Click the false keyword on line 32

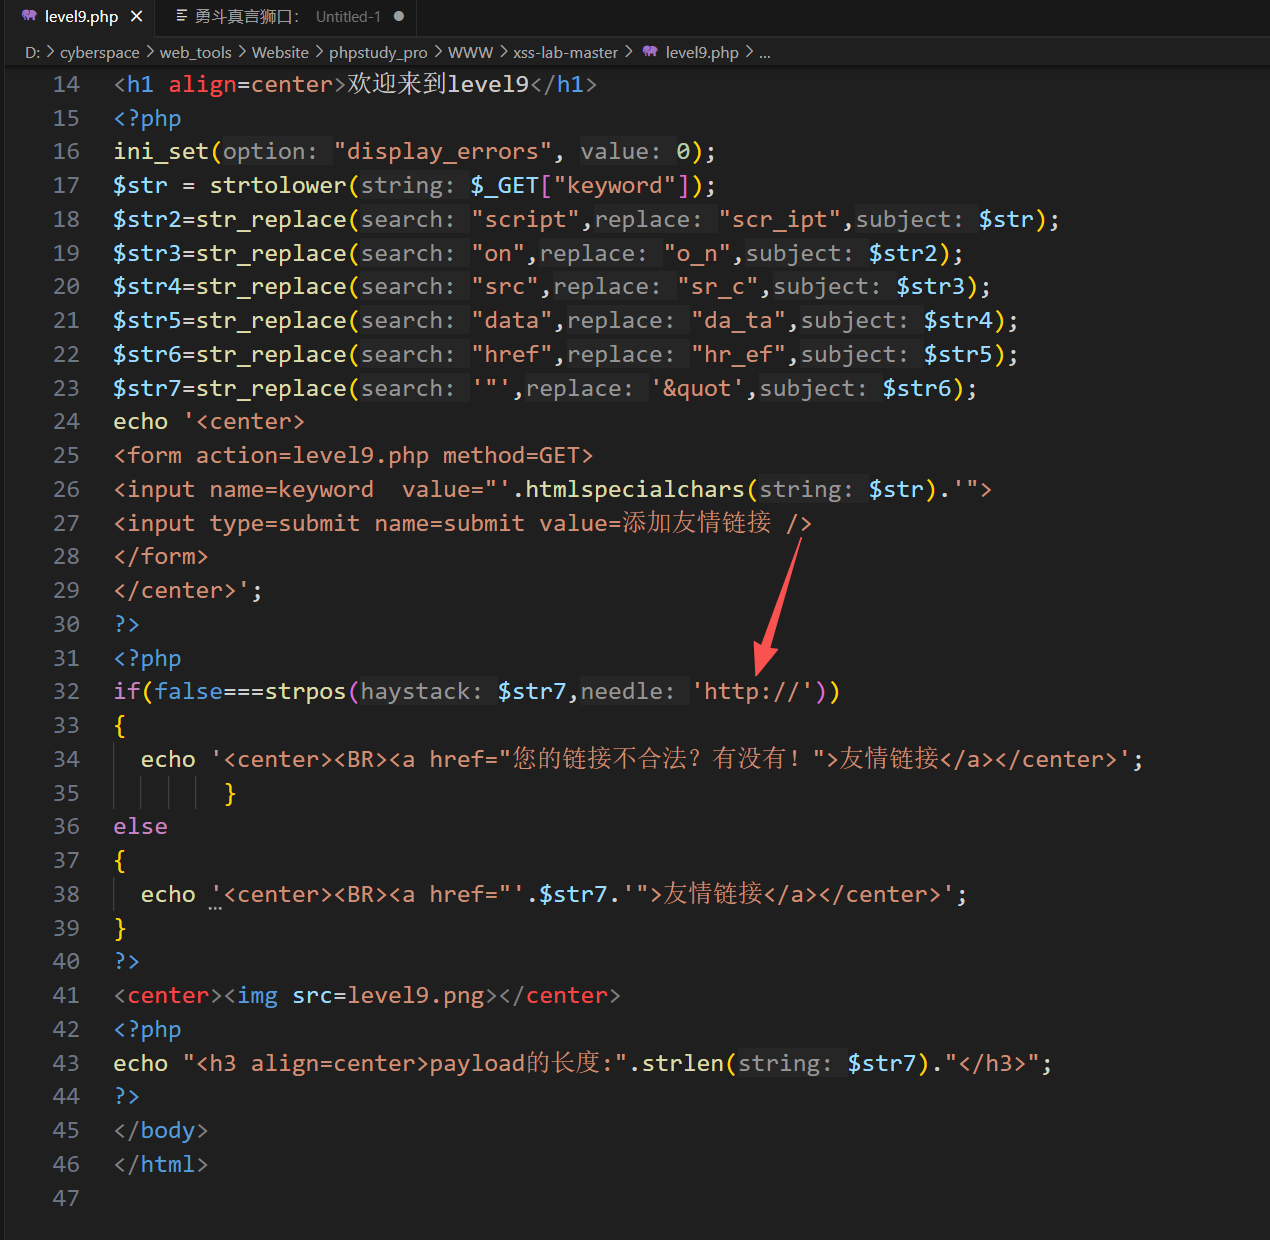pyautogui.click(x=188, y=692)
